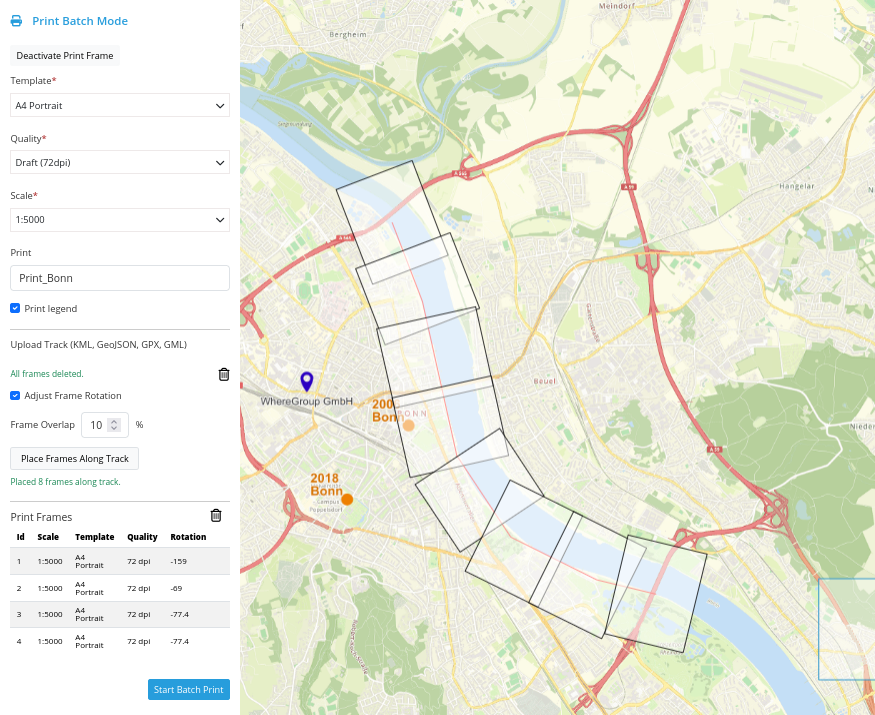
Task: Select print frame row with Id 3
Action: click(x=120, y=614)
